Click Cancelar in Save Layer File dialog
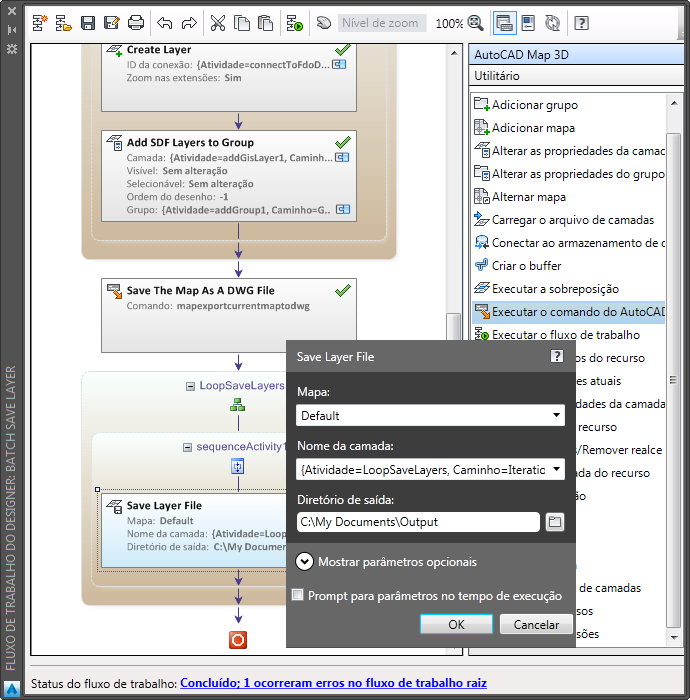Image resolution: width=690 pixels, height=700 pixels. (x=536, y=624)
